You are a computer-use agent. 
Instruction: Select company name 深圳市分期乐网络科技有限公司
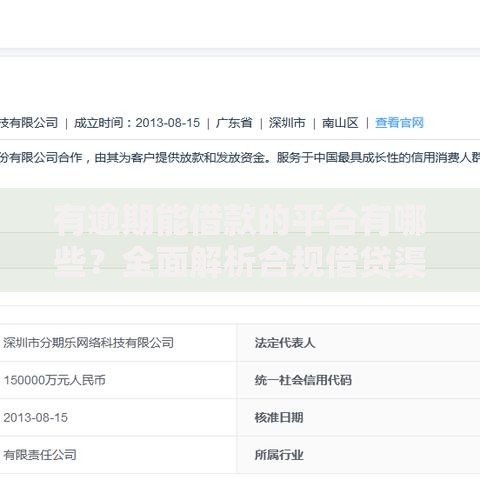pos(89,343)
